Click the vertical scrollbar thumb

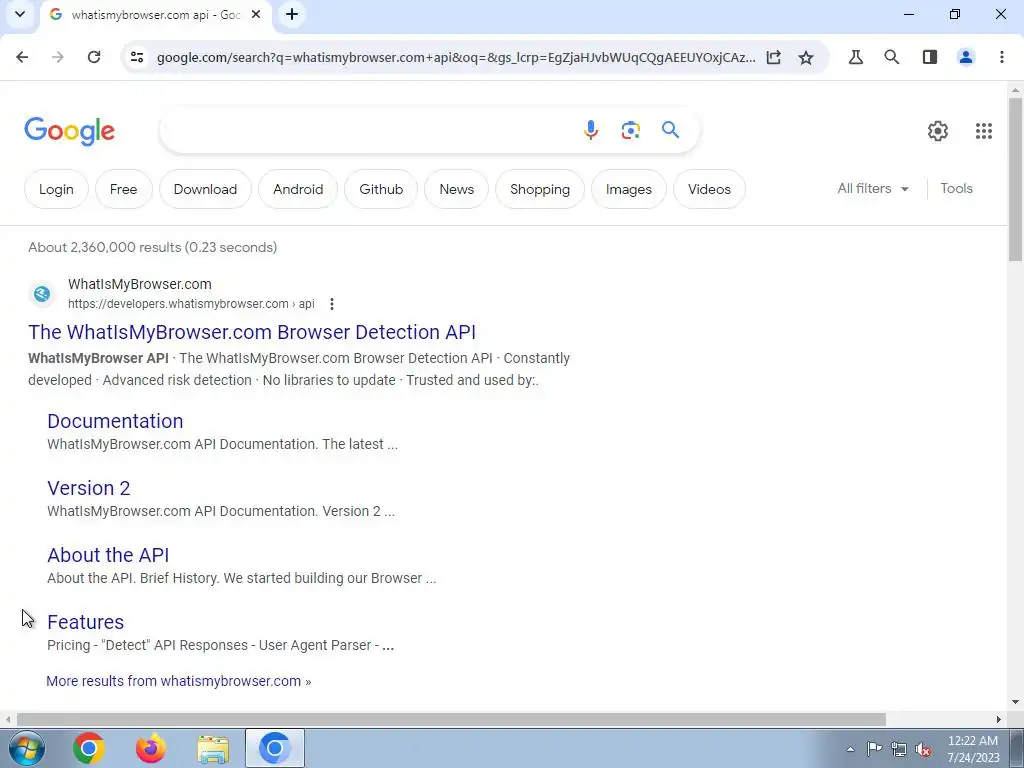[1016, 180]
